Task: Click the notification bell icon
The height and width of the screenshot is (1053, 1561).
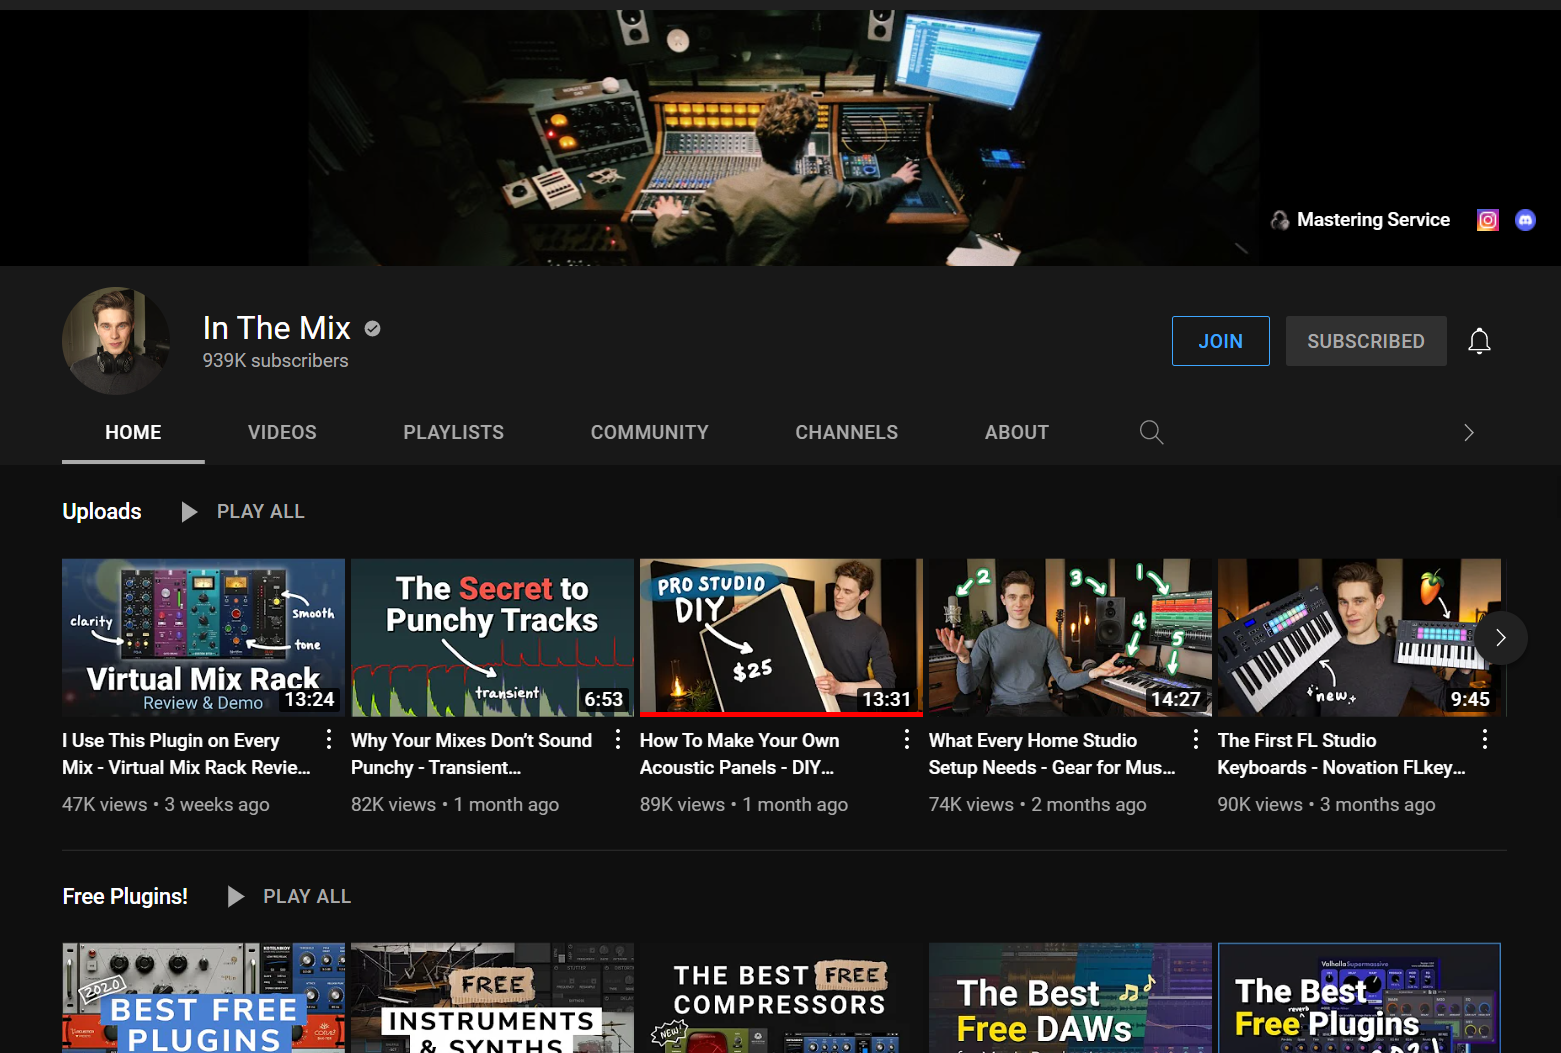Action: click(1479, 341)
